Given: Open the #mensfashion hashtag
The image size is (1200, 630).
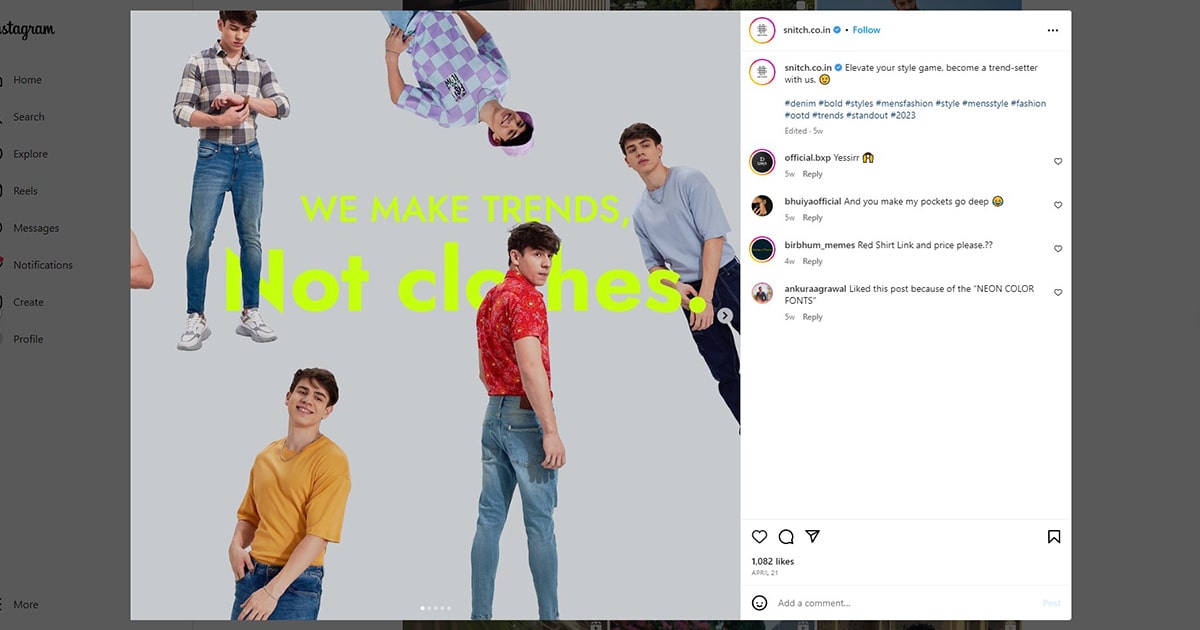Looking at the screenshot, I should pyautogui.click(x=903, y=103).
